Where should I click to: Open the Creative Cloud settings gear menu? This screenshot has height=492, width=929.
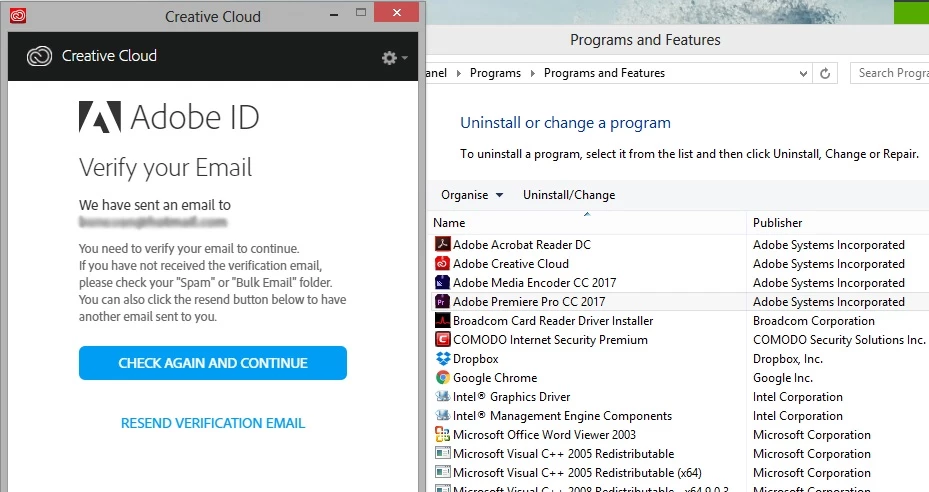click(394, 57)
